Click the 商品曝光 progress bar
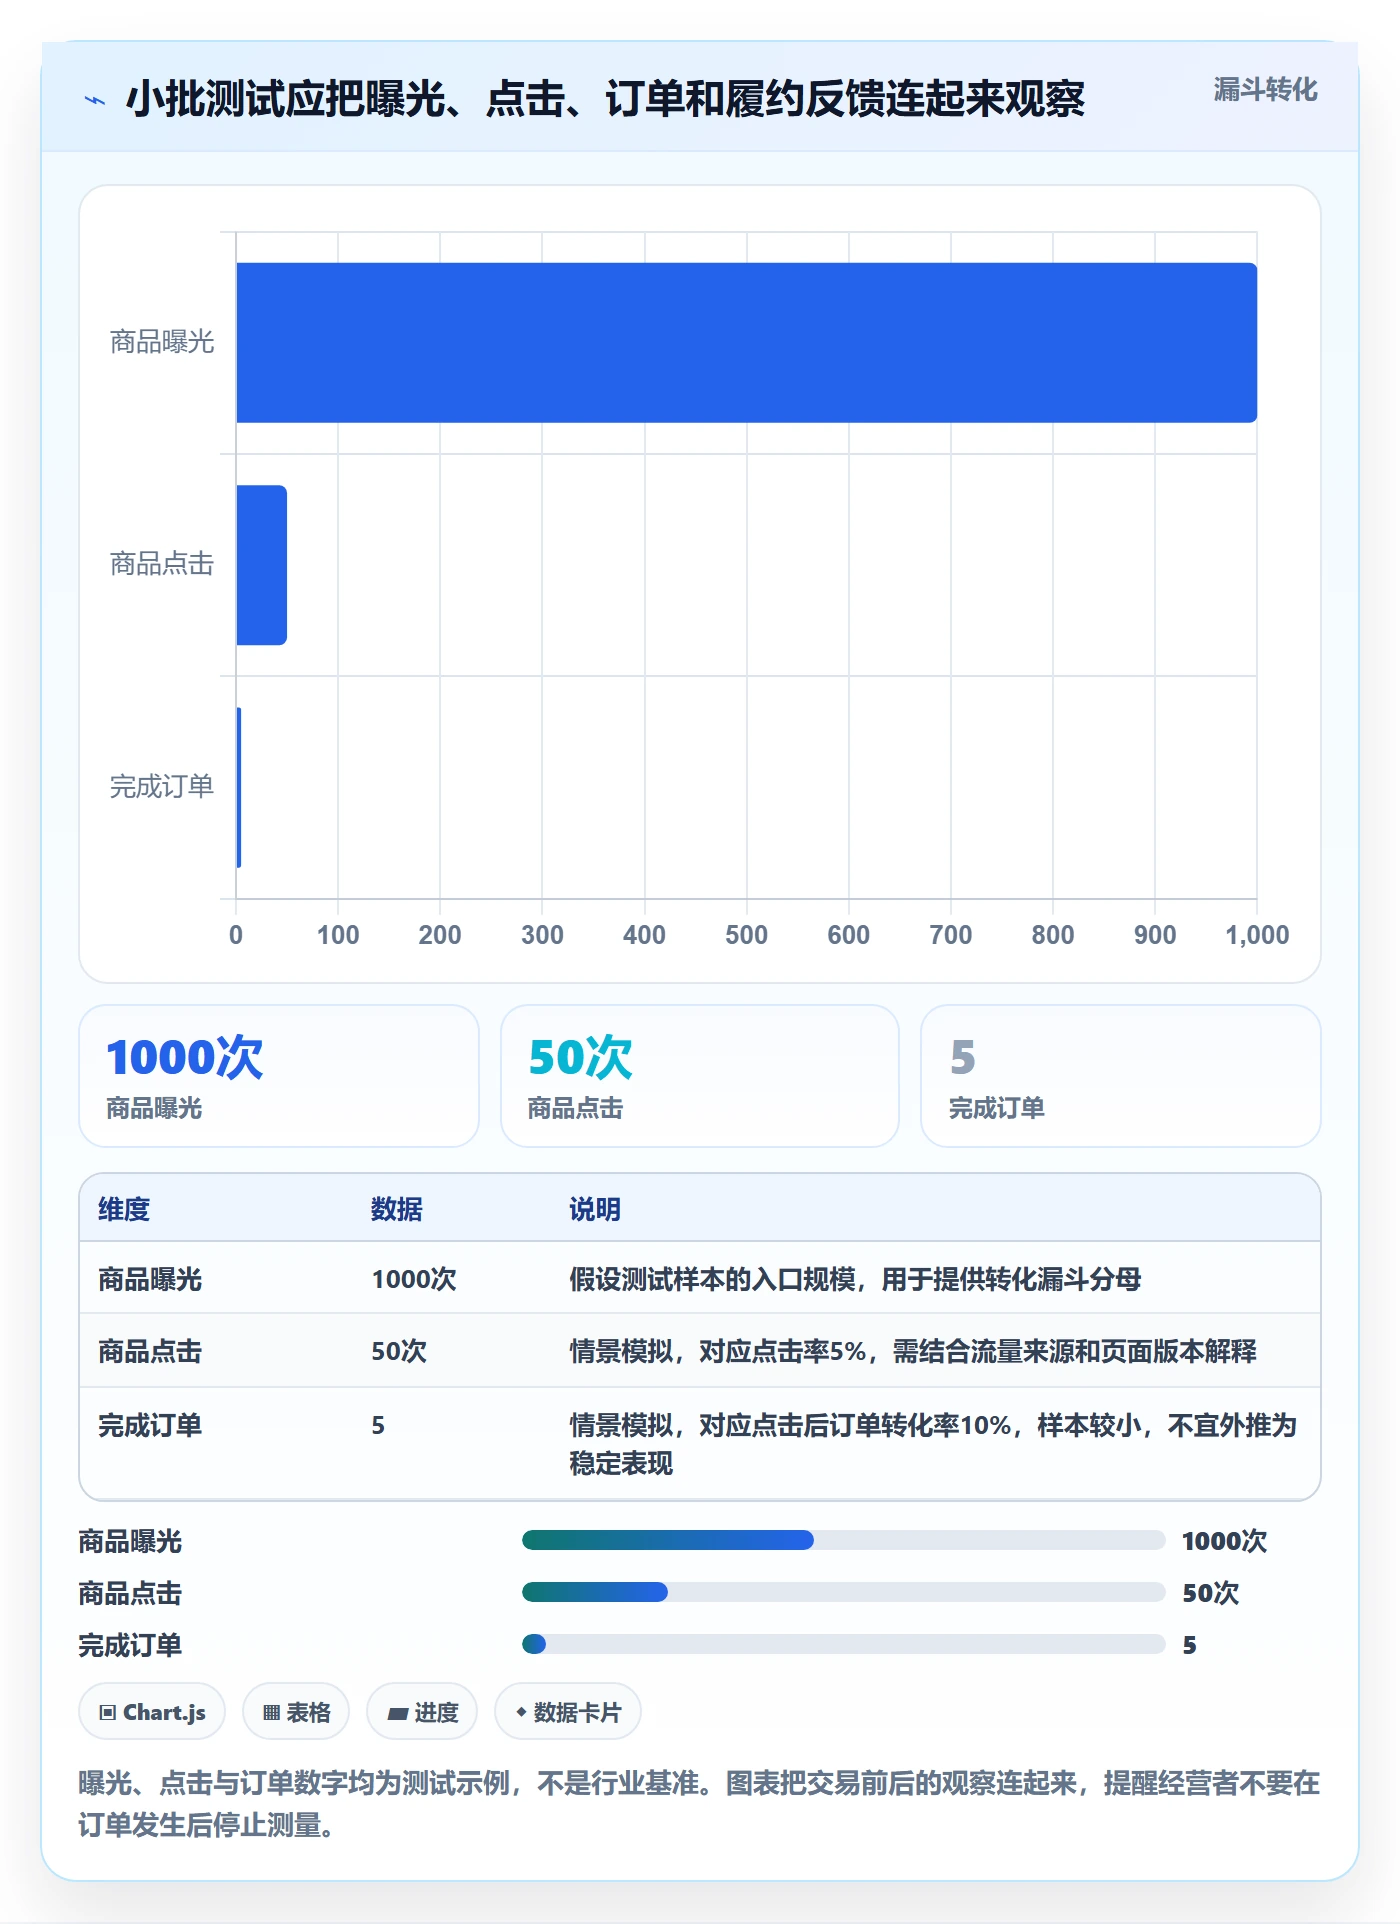This screenshot has width=1400, height=1924. tap(843, 1540)
